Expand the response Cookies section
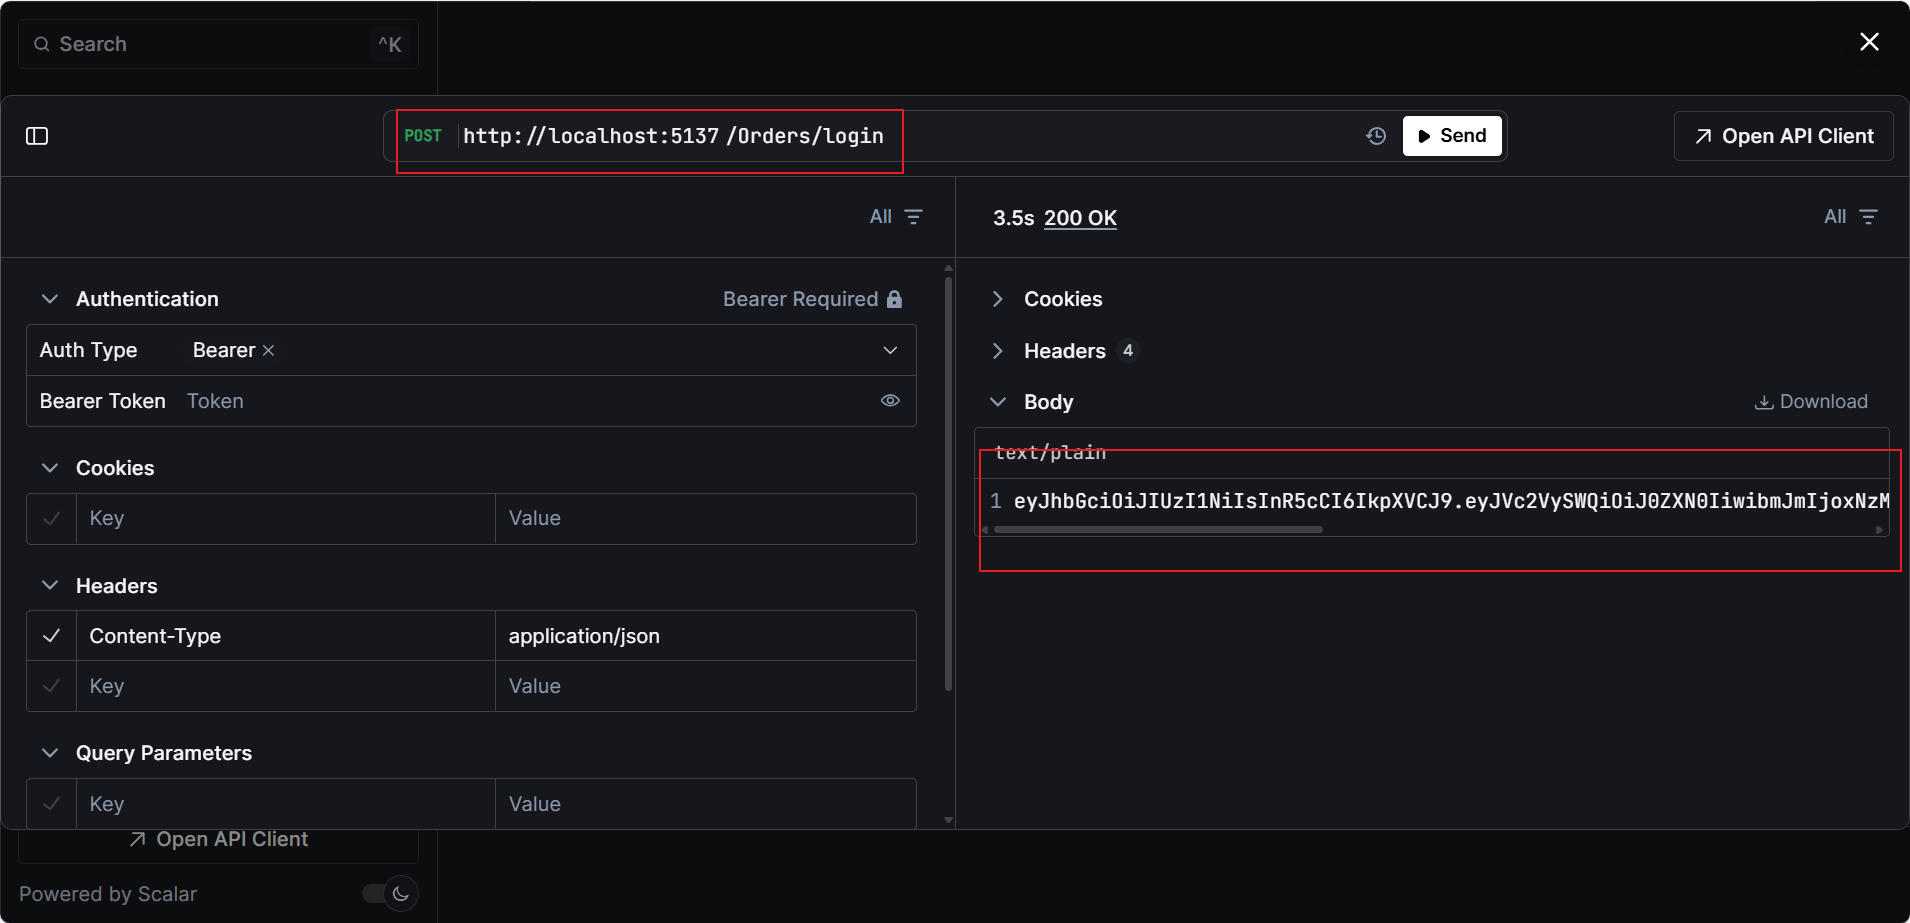This screenshot has width=1910, height=923. tap(997, 299)
